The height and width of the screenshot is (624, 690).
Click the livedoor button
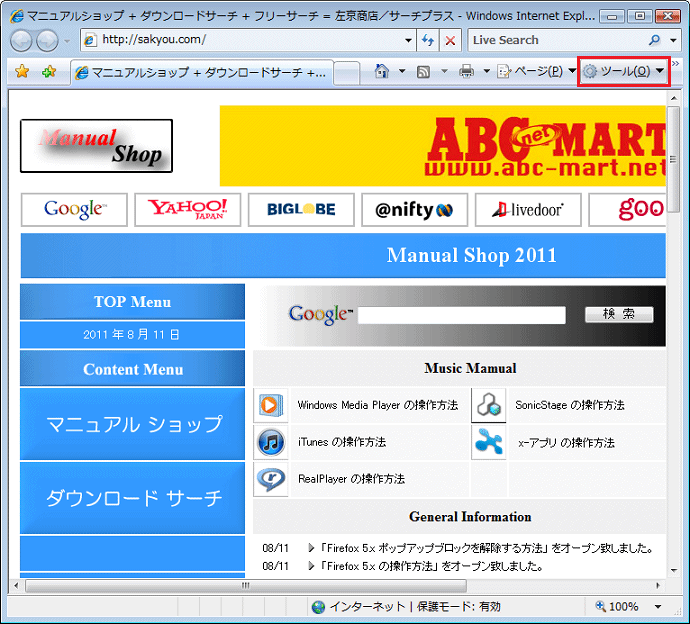click(528, 209)
